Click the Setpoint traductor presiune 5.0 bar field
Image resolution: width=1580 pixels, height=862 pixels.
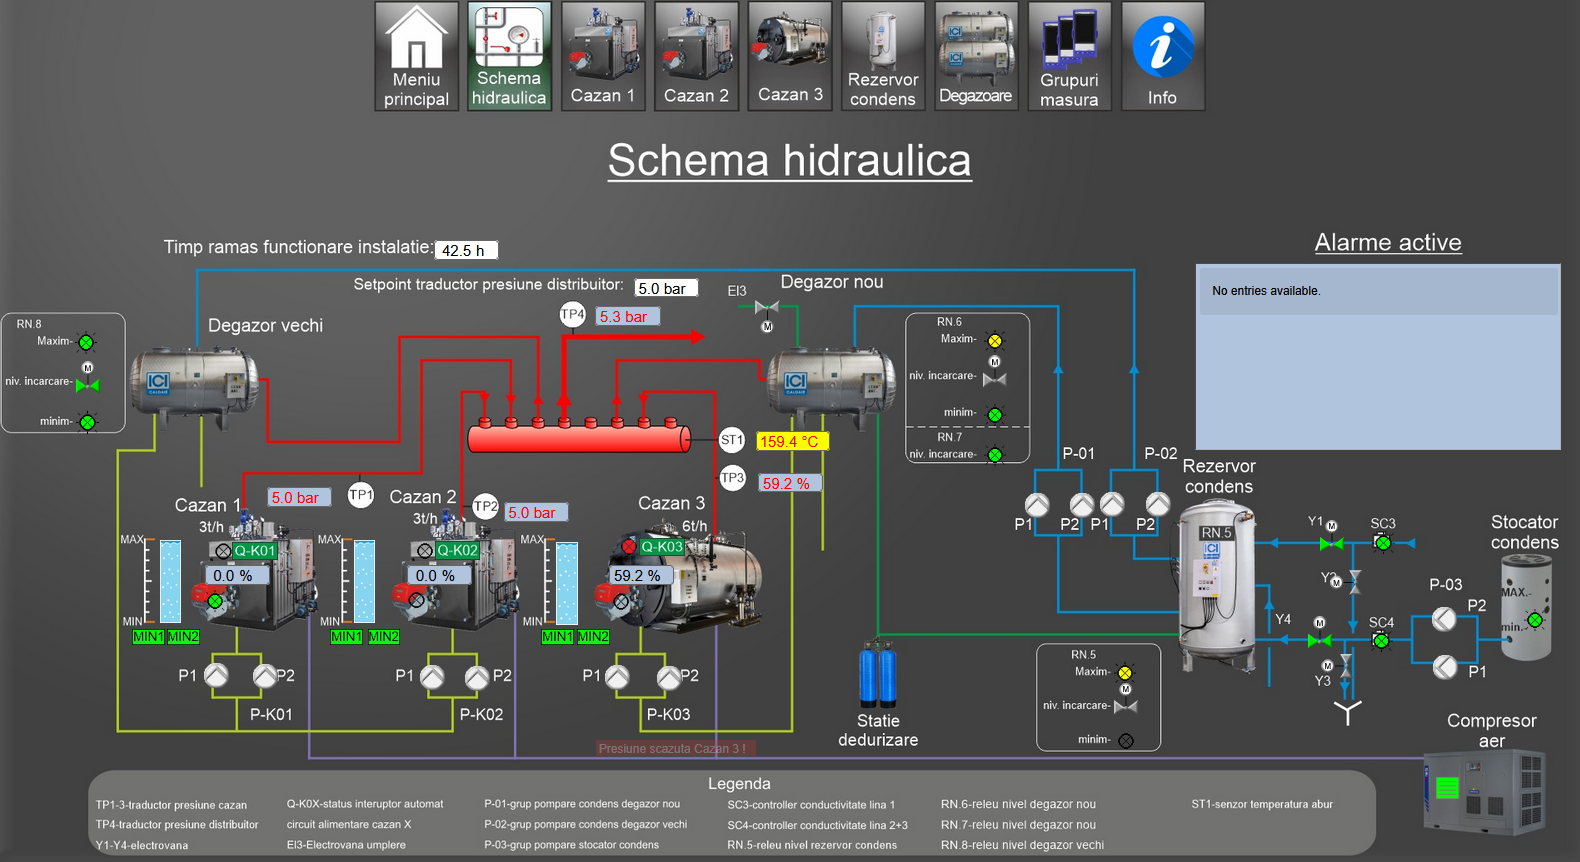coord(666,289)
